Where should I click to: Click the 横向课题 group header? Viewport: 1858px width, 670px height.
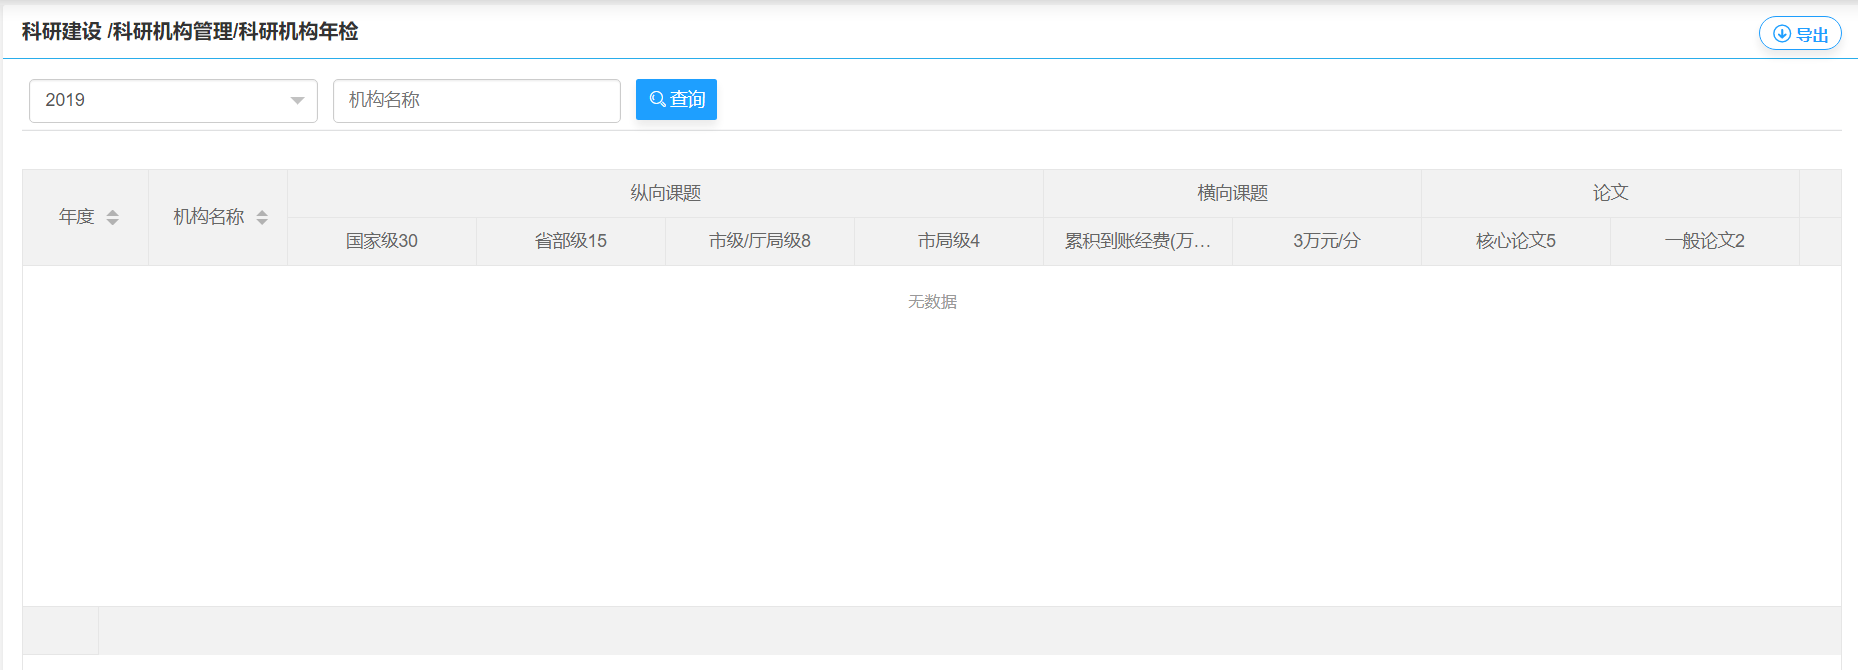tap(1232, 193)
